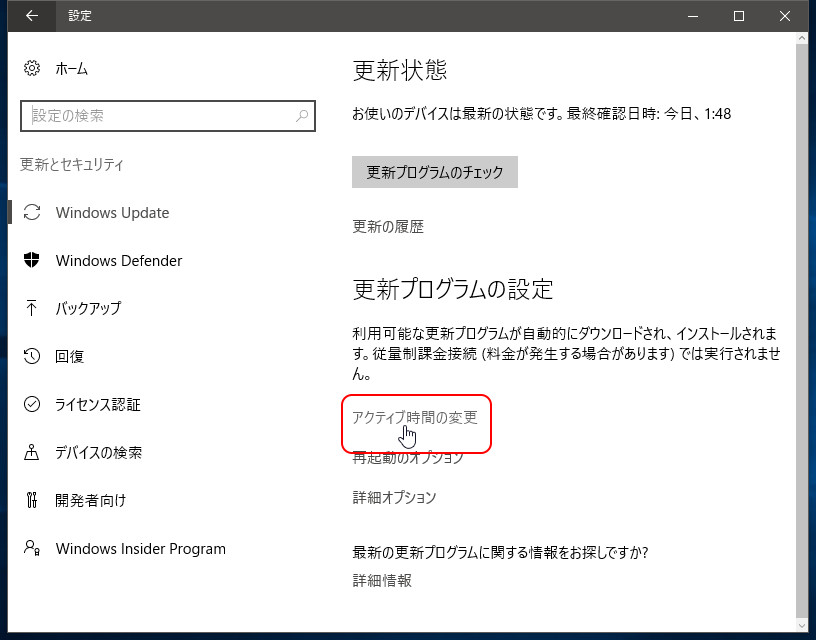816x640 pixels.
Task: Click the 開発者向け wrench icon
Action: tap(30, 500)
